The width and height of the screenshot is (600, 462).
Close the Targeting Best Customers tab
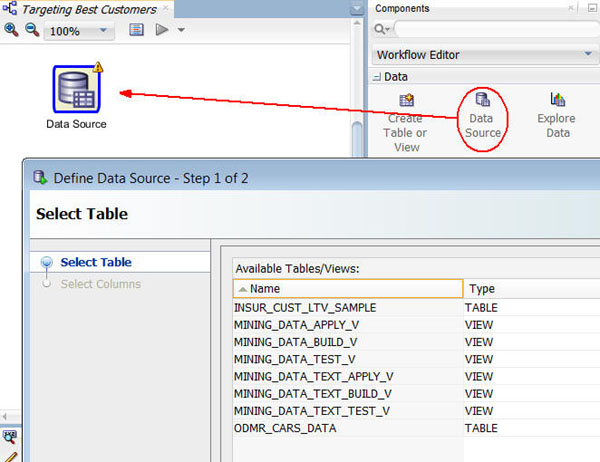[165, 8]
